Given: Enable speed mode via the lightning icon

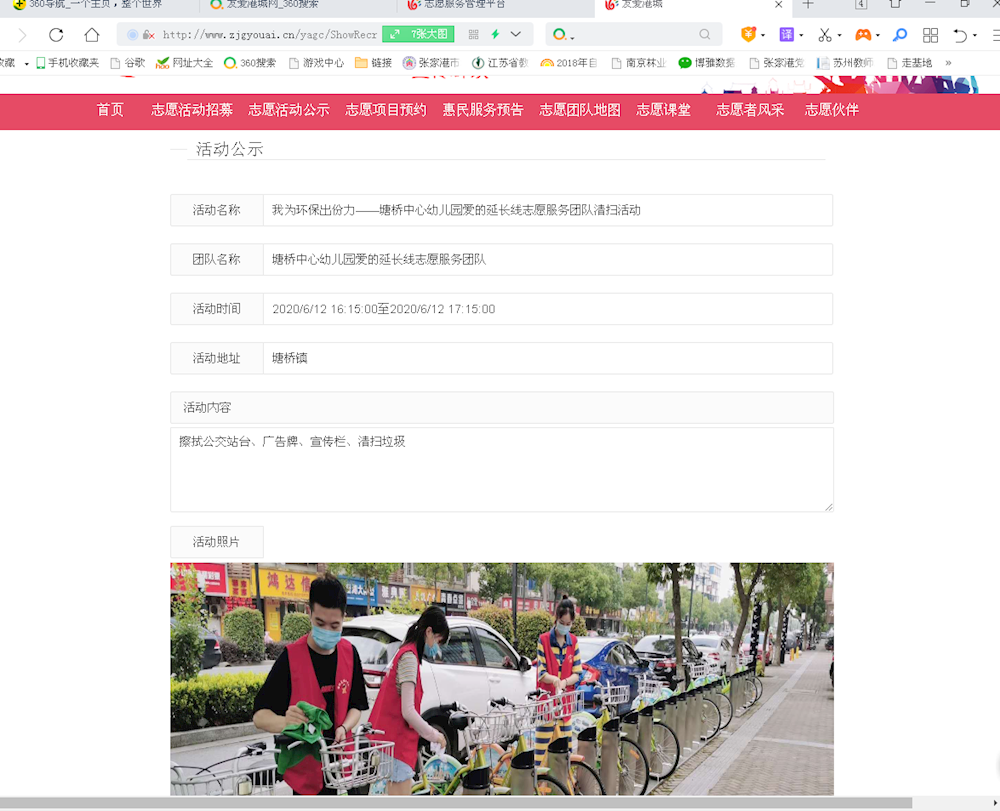Looking at the screenshot, I should [x=494, y=34].
